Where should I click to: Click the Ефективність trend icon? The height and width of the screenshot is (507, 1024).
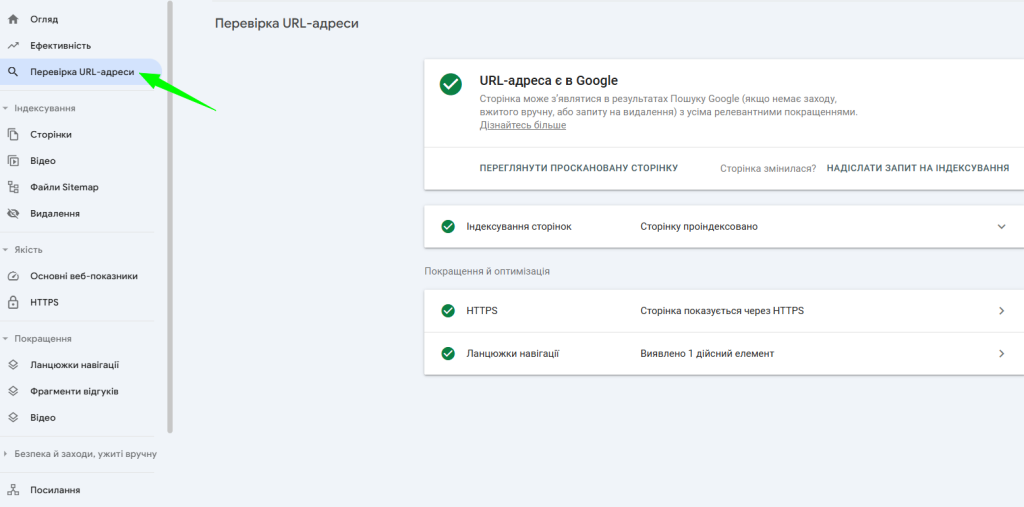13,45
